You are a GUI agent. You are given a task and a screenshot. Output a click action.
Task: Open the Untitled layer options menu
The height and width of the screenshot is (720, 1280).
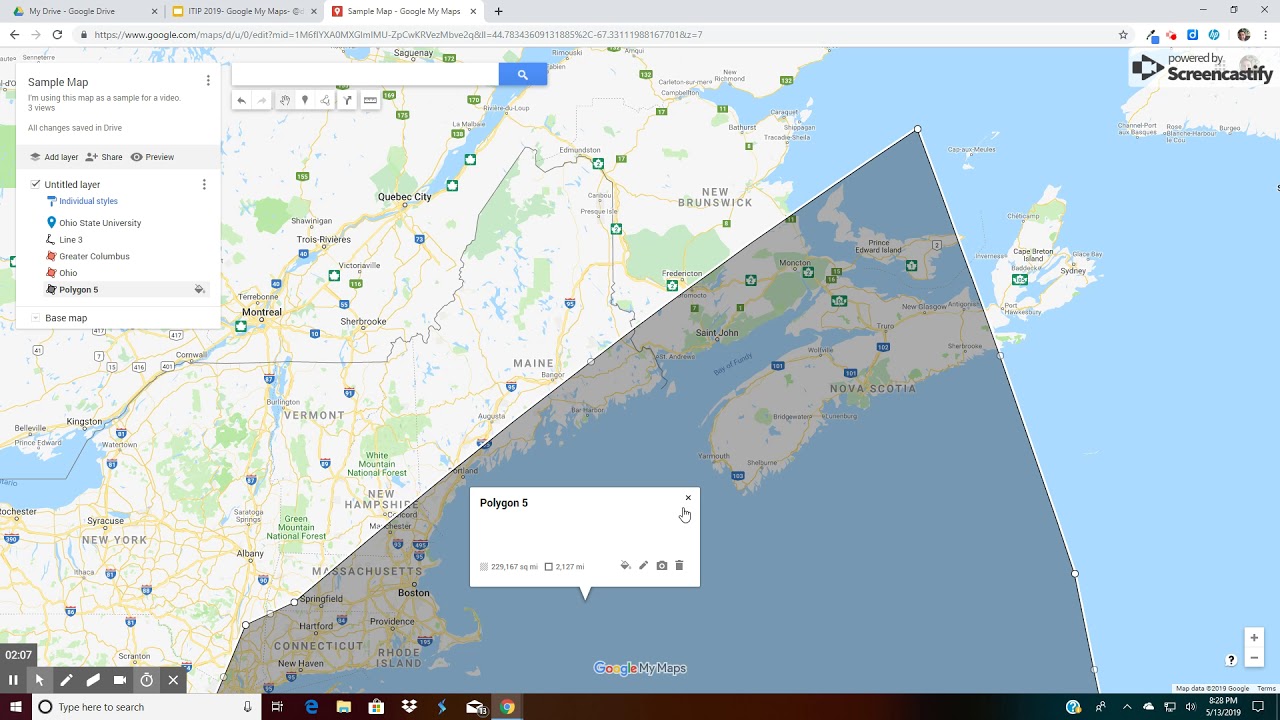click(204, 184)
